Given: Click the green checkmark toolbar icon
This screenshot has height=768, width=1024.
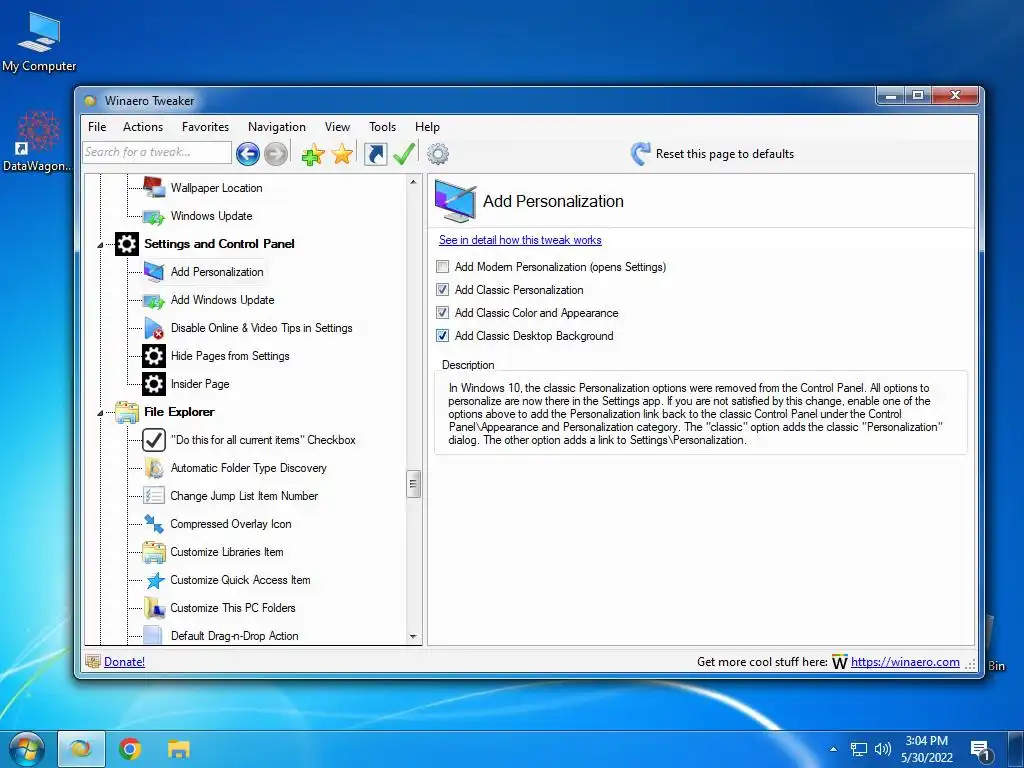Looking at the screenshot, I should tap(404, 154).
